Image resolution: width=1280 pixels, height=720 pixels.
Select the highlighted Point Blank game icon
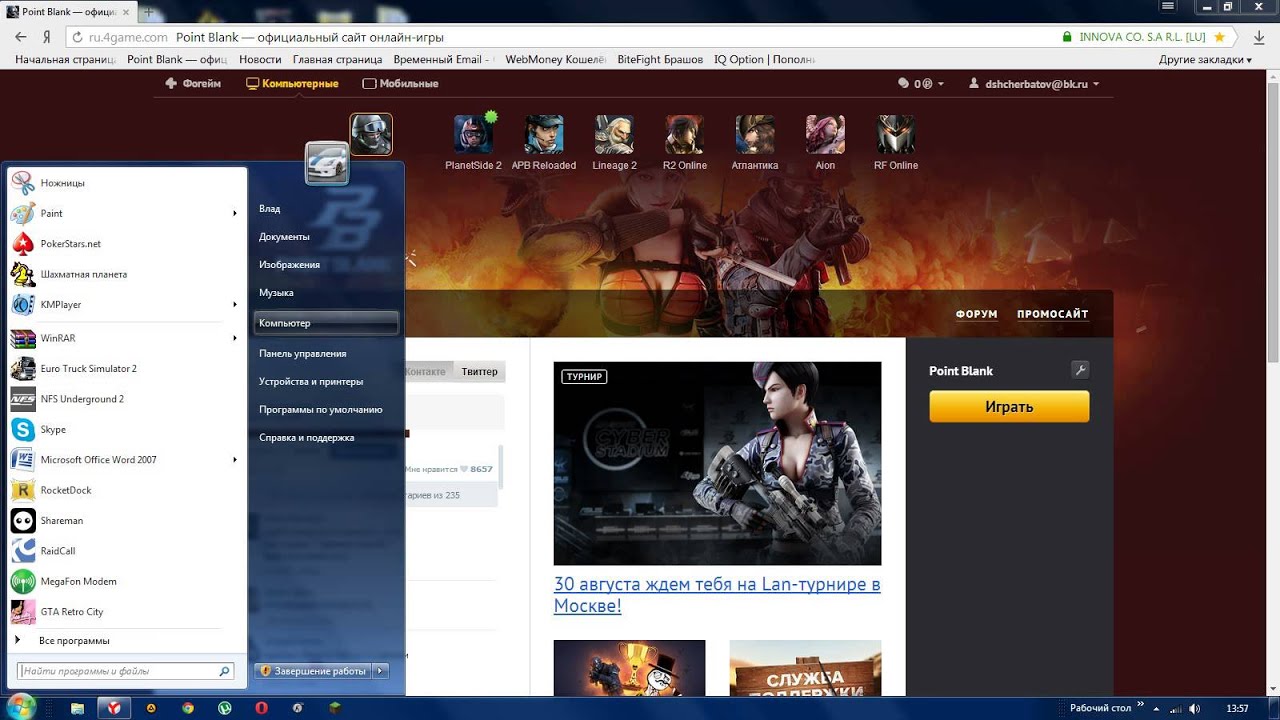371,134
